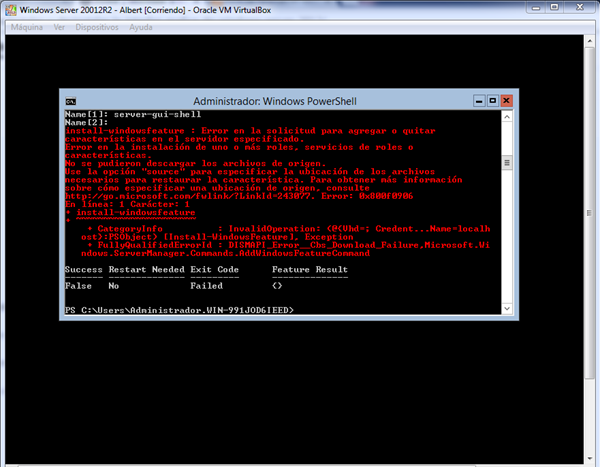Click the 'No' restart needed value

click(114, 286)
